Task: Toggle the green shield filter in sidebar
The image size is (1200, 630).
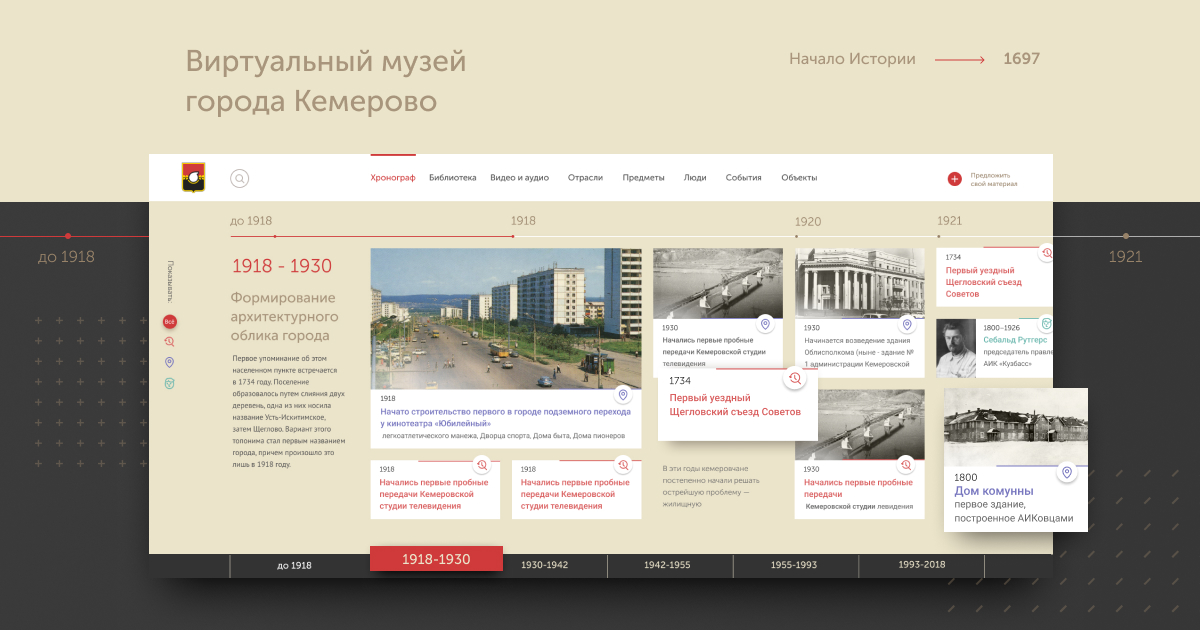Action: 170,384
